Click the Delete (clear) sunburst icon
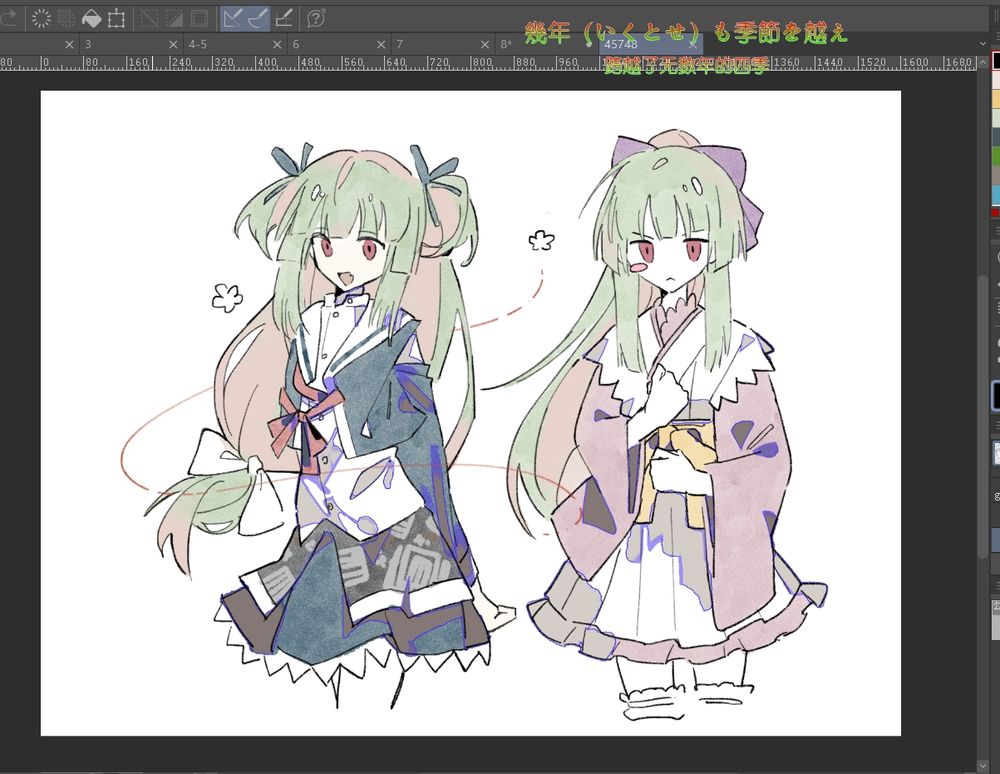The width and height of the screenshot is (1000, 774). (x=41, y=18)
